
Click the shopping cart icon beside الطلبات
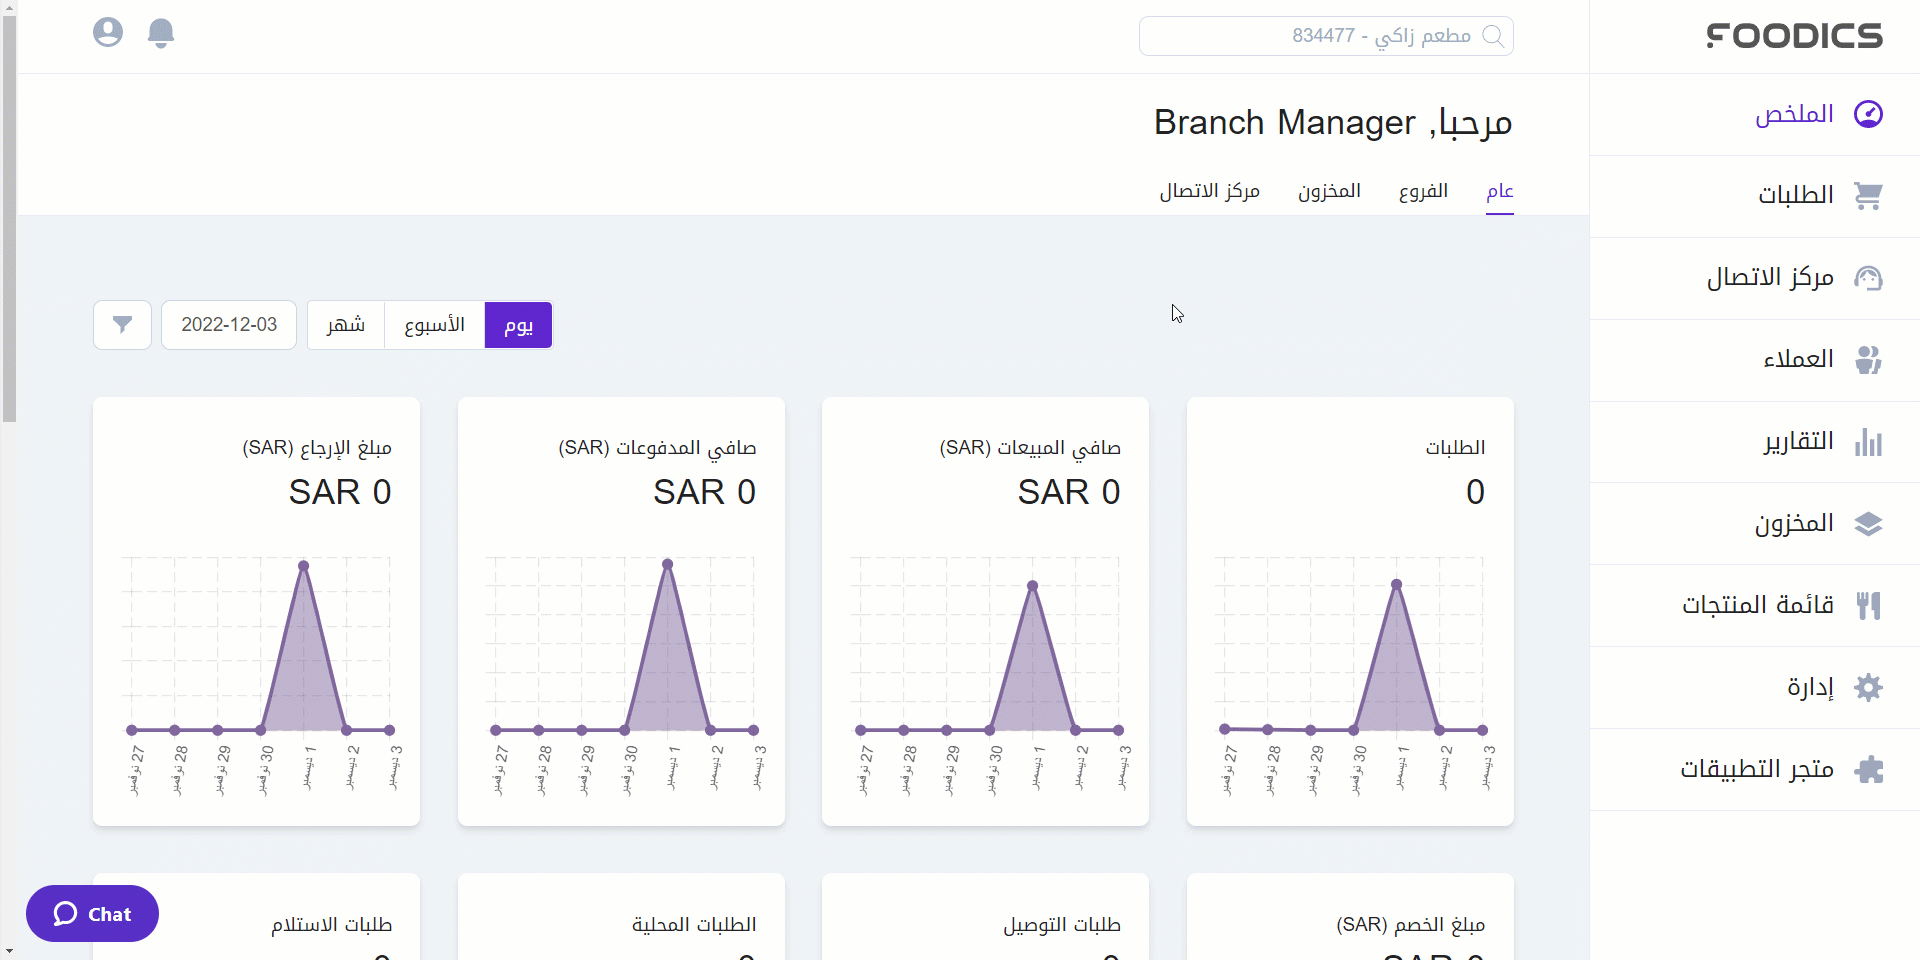[1868, 195]
